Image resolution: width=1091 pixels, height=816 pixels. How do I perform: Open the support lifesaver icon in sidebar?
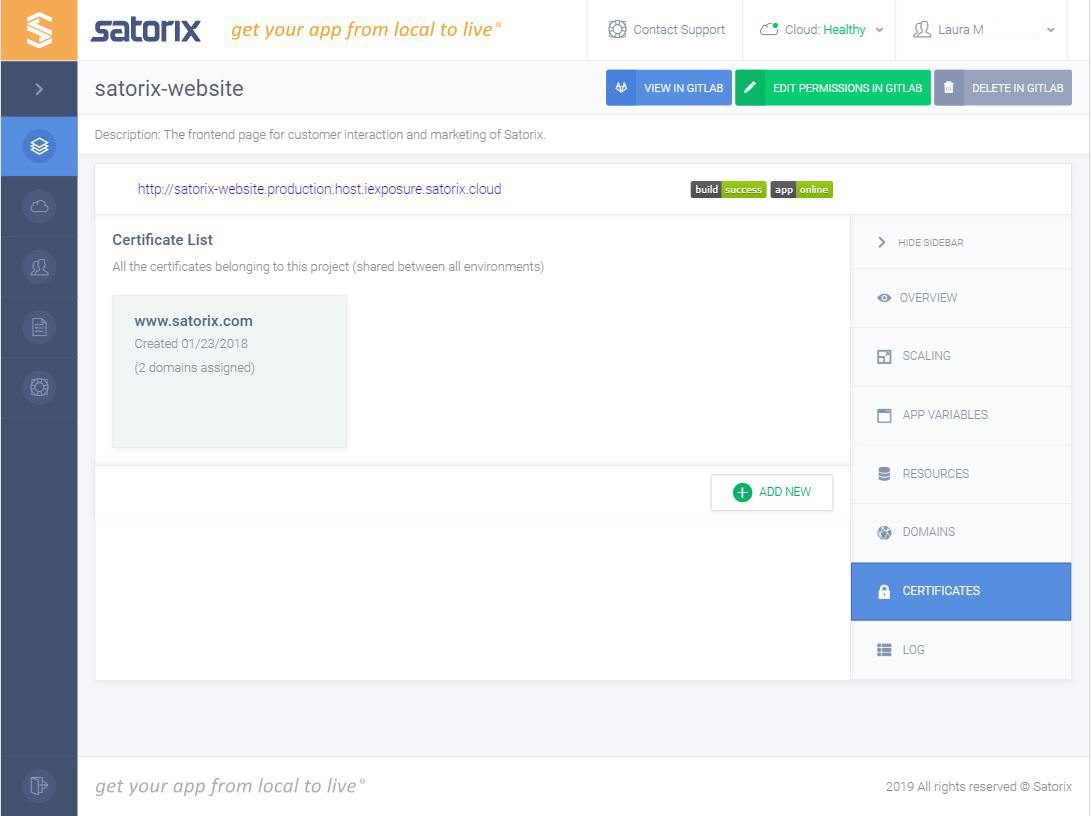tap(39, 387)
